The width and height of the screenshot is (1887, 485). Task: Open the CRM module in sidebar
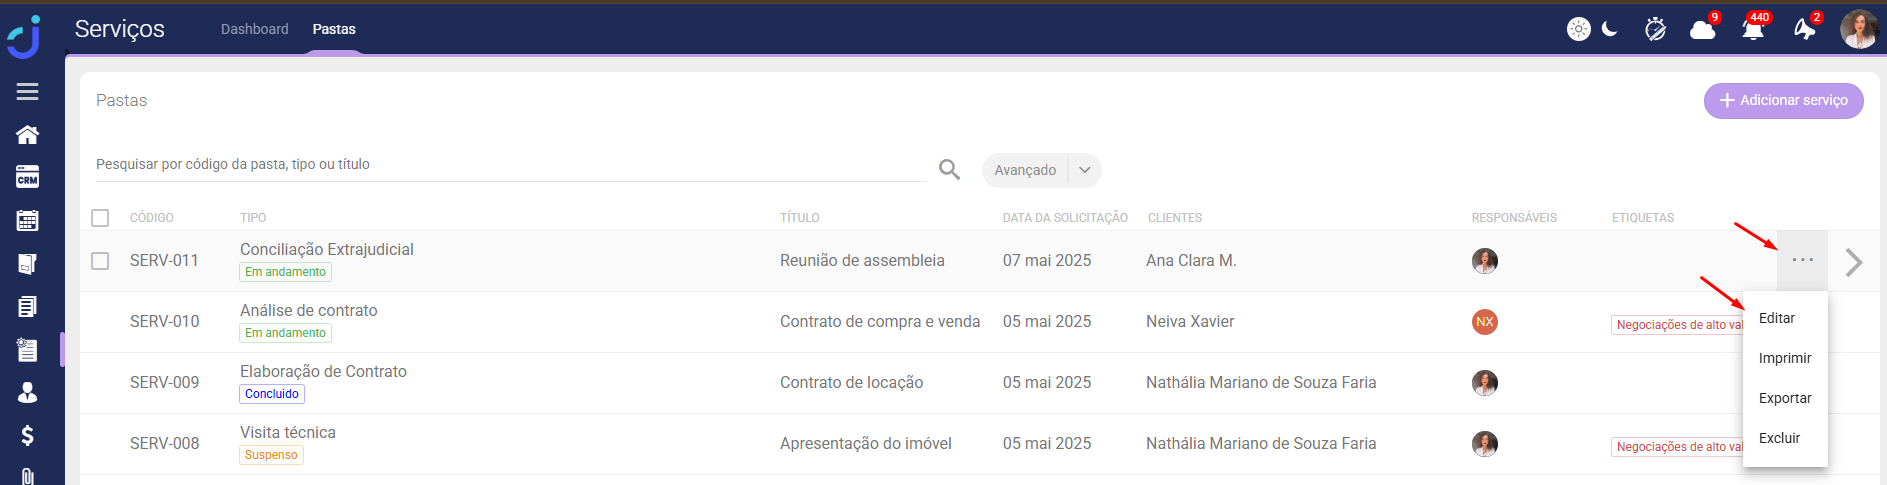pos(27,178)
